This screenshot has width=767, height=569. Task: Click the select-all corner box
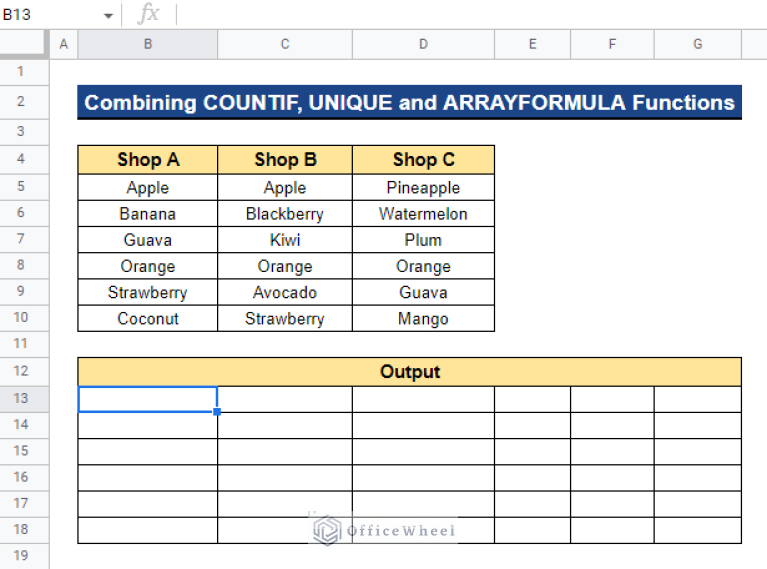[x=24, y=44]
